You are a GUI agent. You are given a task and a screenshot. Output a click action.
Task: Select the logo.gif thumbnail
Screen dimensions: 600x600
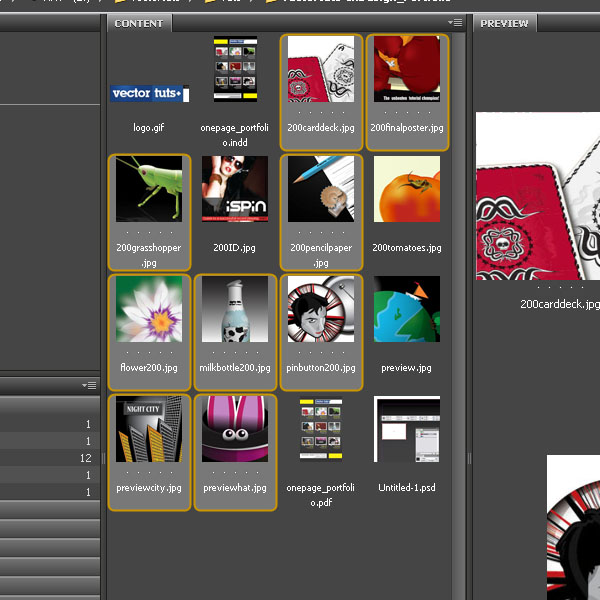(x=149, y=93)
